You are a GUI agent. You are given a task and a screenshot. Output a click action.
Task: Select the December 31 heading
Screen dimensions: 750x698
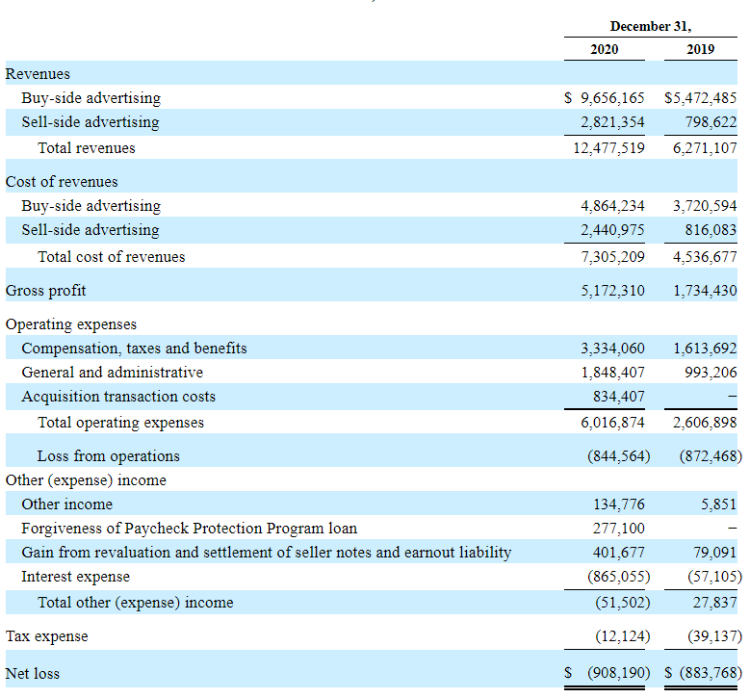(x=651, y=26)
